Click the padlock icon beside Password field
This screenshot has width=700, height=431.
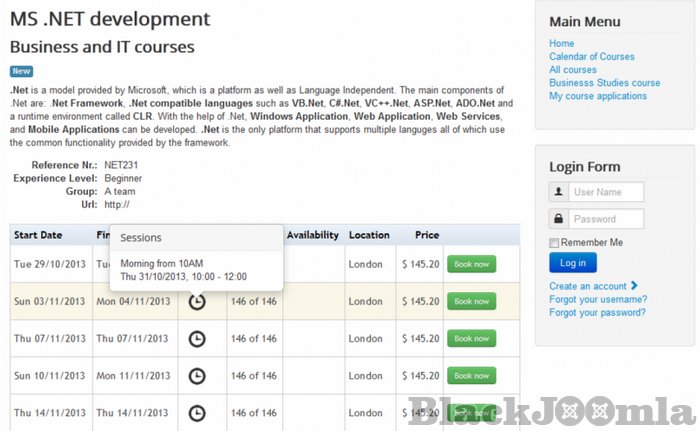pos(558,219)
